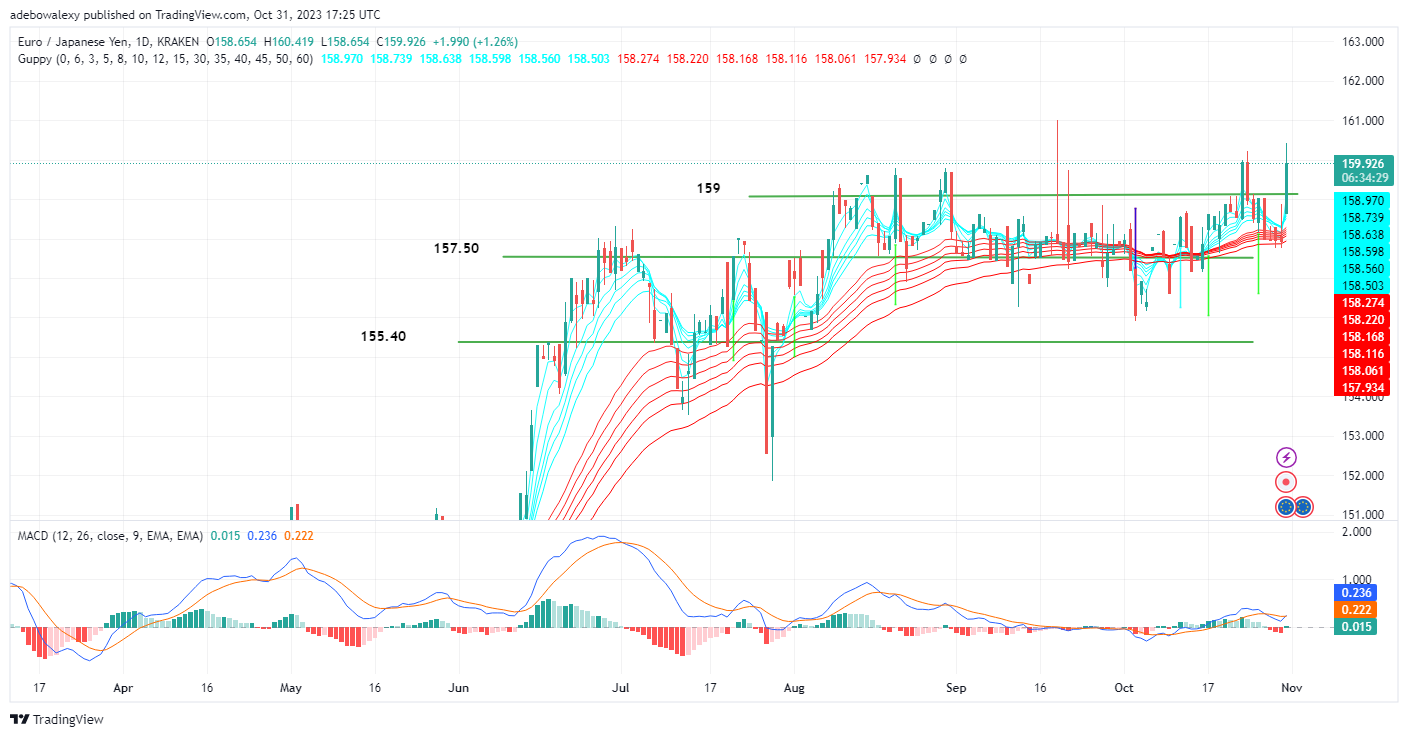
Task: Click the red 157.934 tag on price axis
Action: pyautogui.click(x=1362, y=387)
